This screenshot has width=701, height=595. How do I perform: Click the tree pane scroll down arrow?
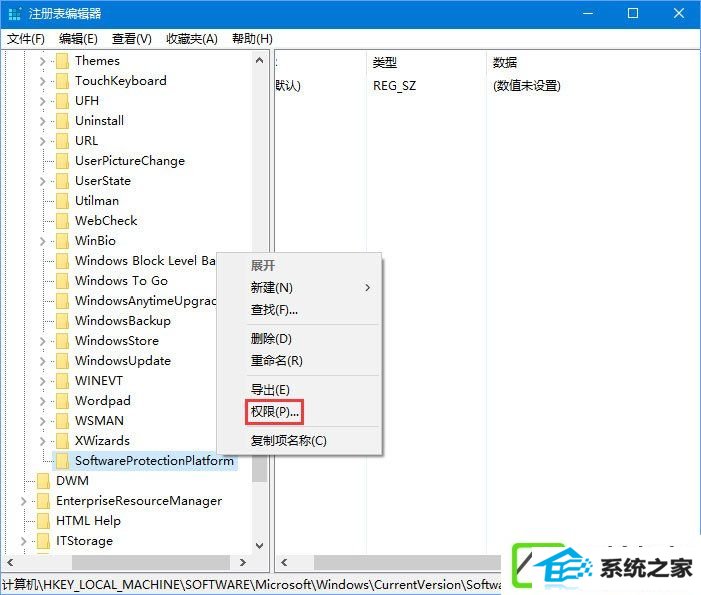[x=259, y=546]
